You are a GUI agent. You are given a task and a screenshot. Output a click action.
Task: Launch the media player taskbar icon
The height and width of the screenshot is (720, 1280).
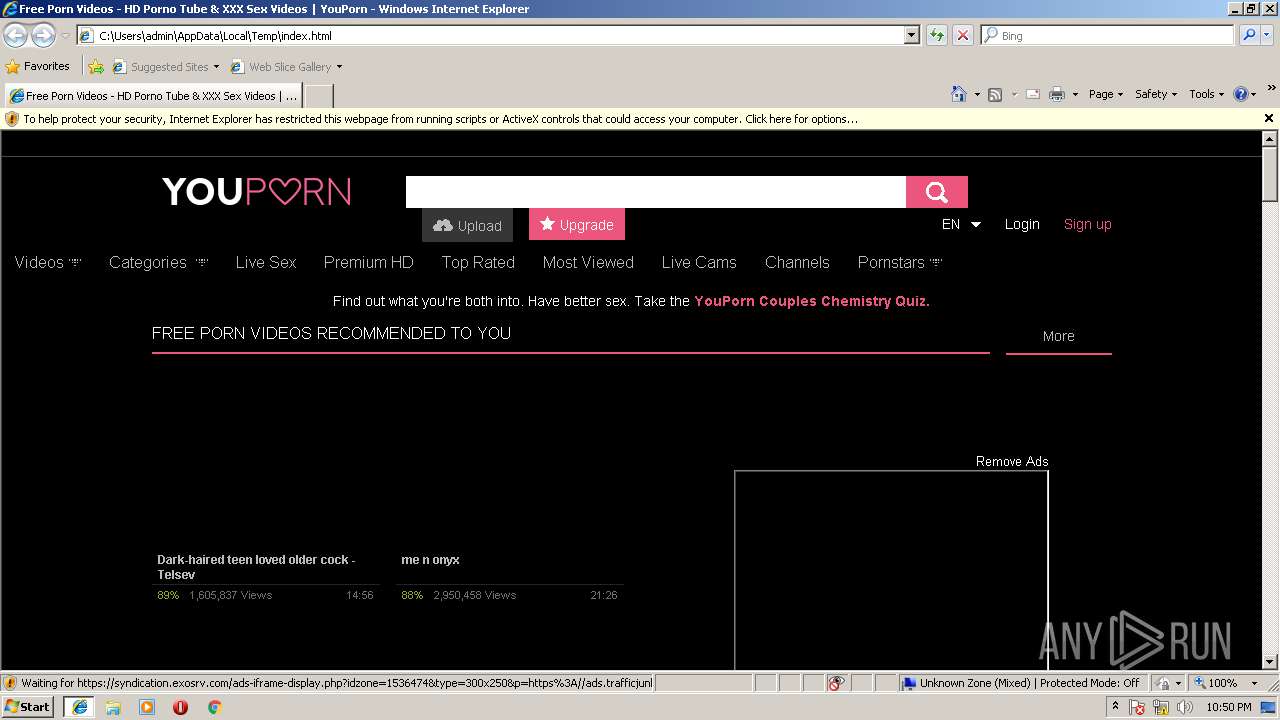(147, 707)
